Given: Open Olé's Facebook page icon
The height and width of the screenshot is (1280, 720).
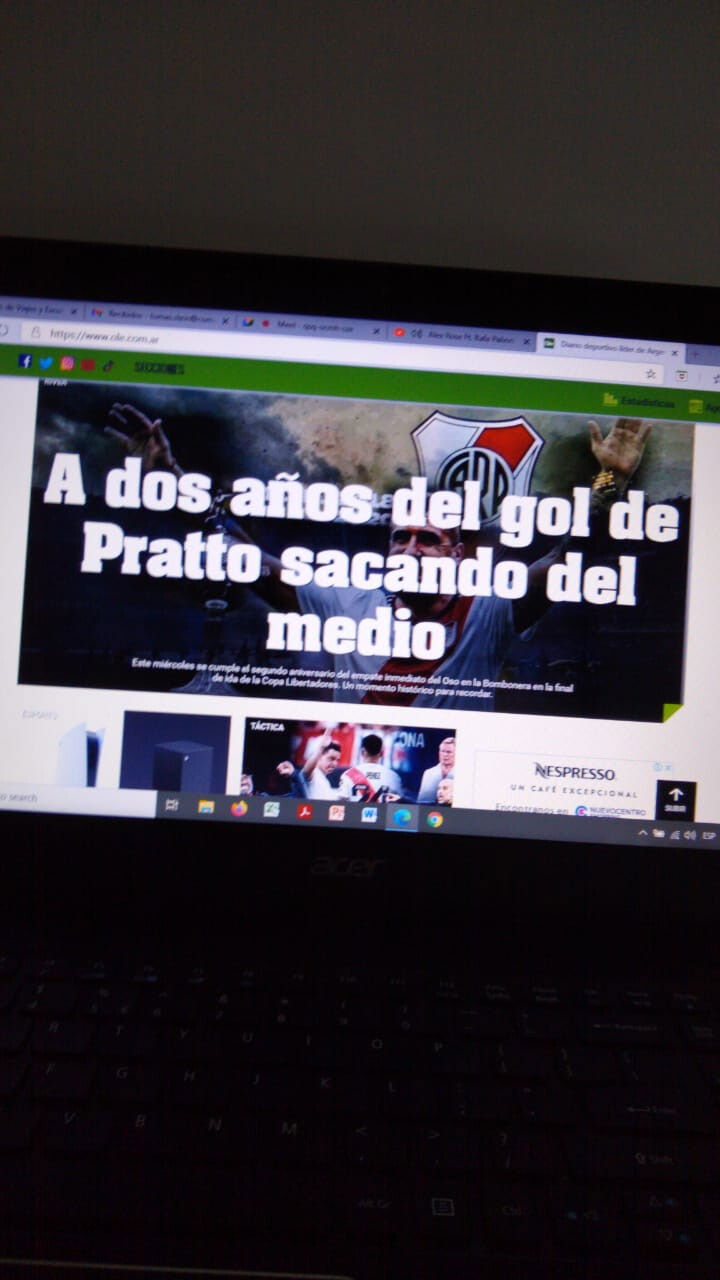Looking at the screenshot, I should coord(24,361).
